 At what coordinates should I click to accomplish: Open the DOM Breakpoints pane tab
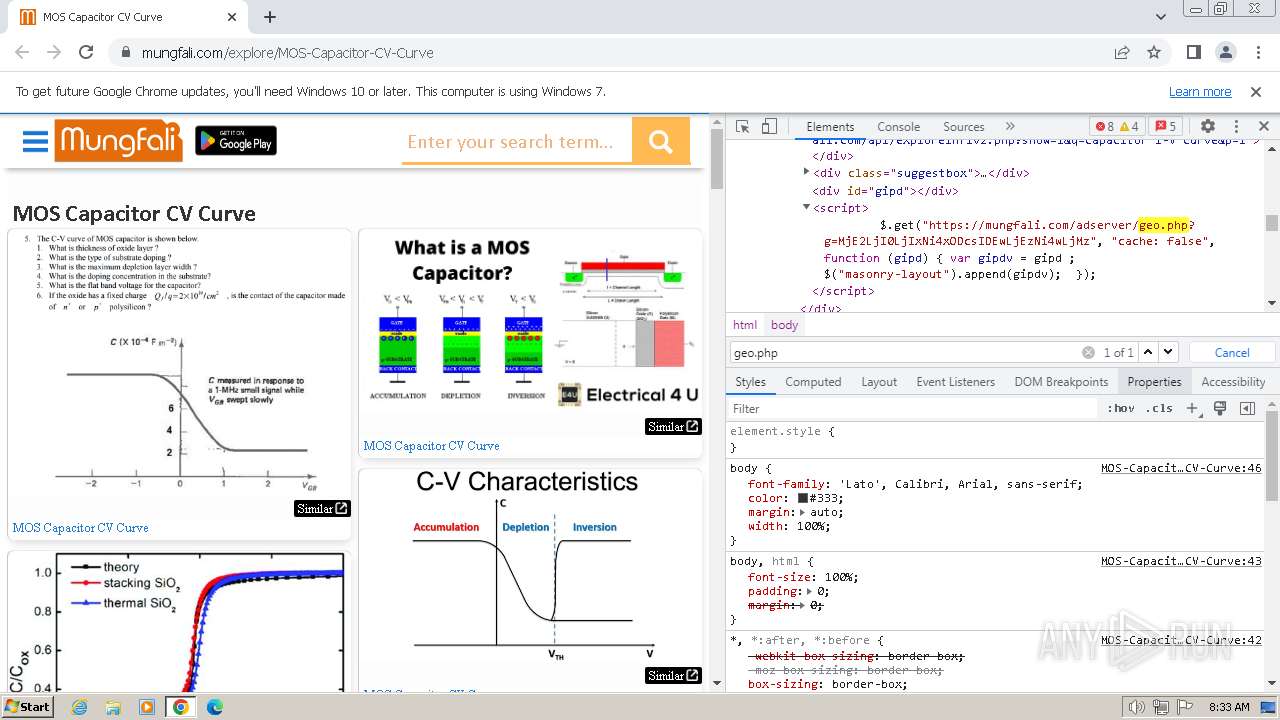point(1061,381)
